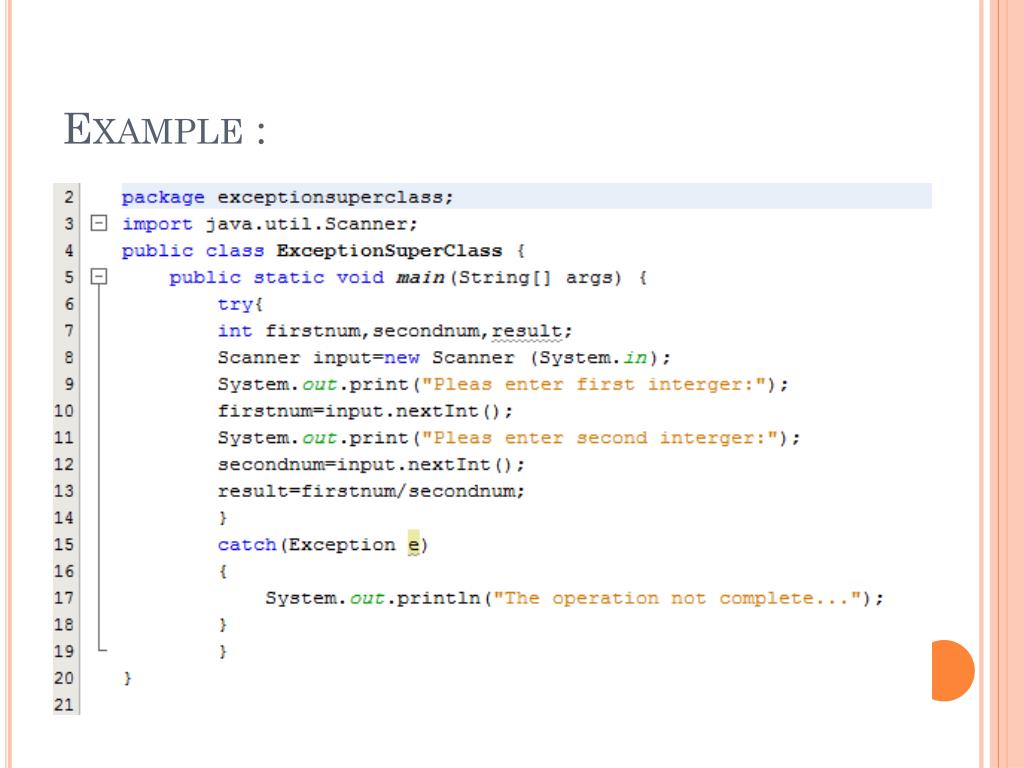
Task: Click 'secondnum=input.nextInt();' line
Action: [x=371, y=465]
